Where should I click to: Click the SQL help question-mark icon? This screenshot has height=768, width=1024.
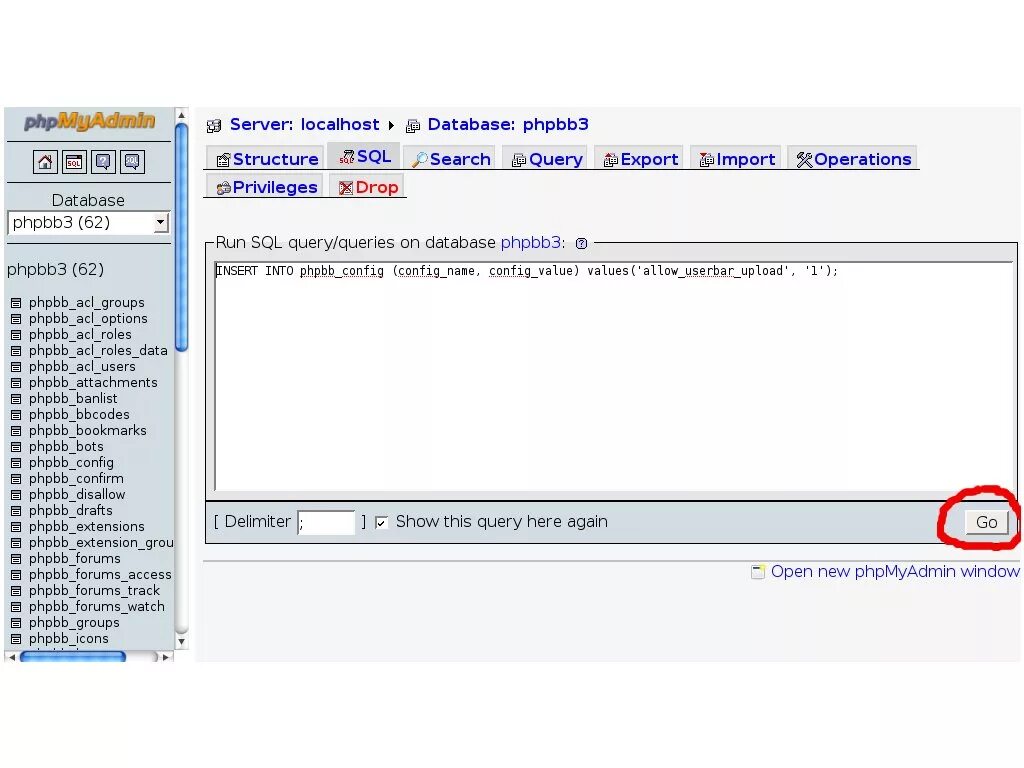pyautogui.click(x=581, y=244)
